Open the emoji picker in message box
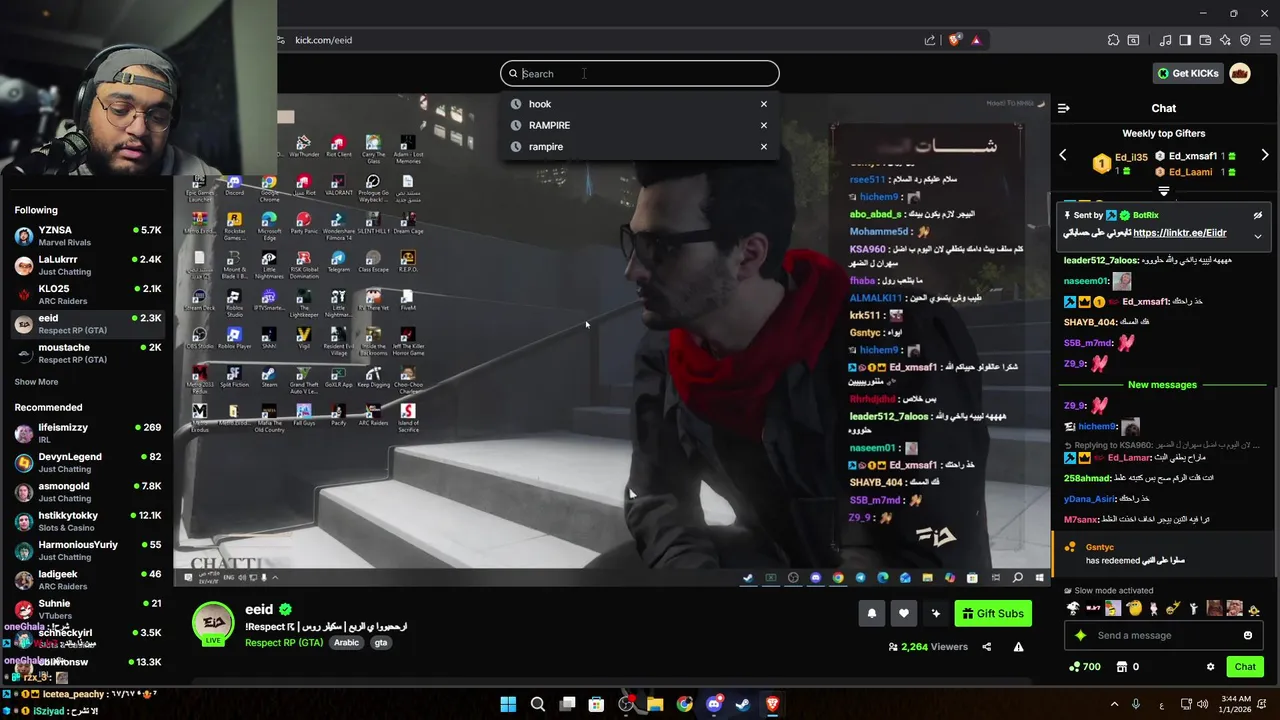Screen dimensions: 1280x720 1247,635
